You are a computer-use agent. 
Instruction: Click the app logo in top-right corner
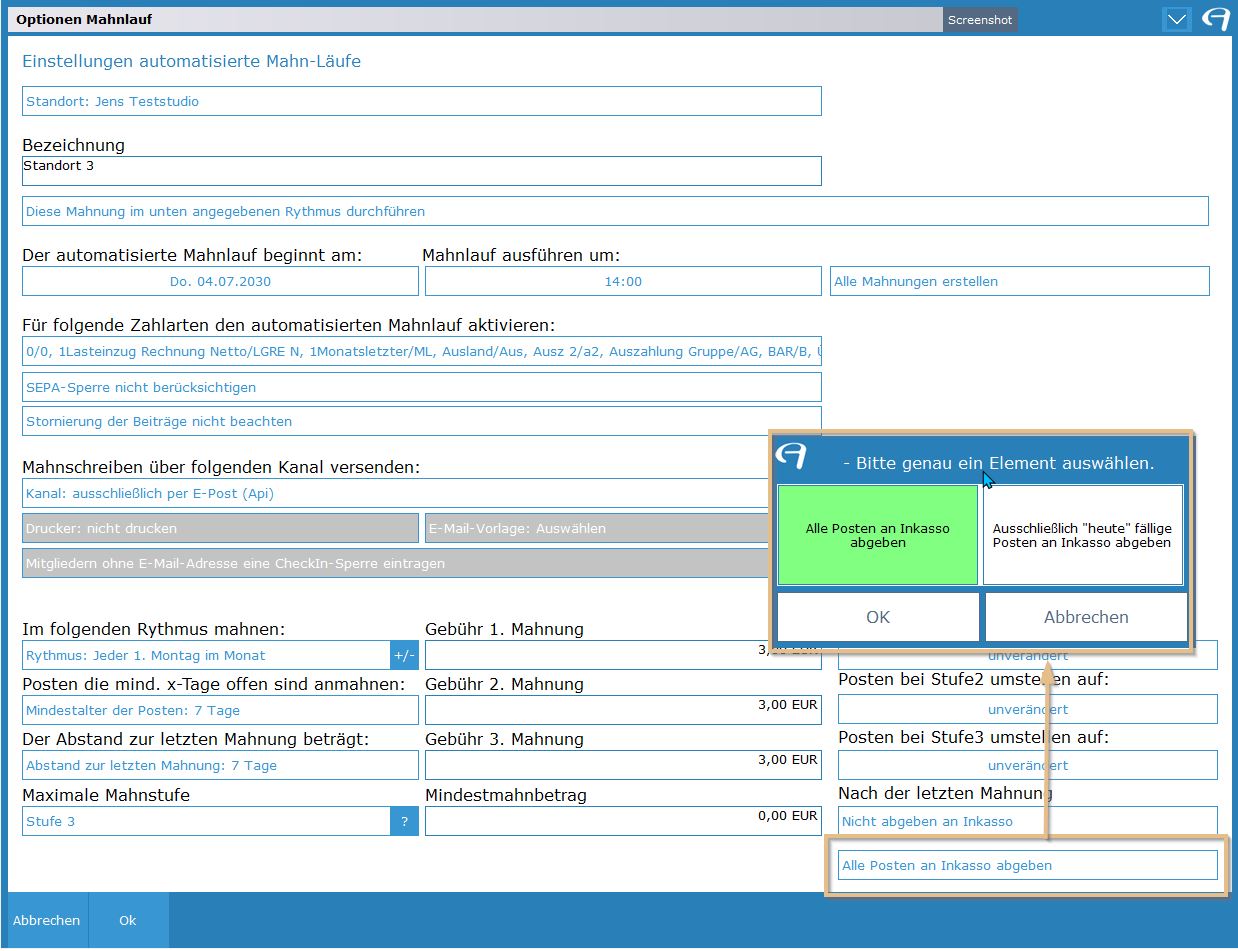1215,19
